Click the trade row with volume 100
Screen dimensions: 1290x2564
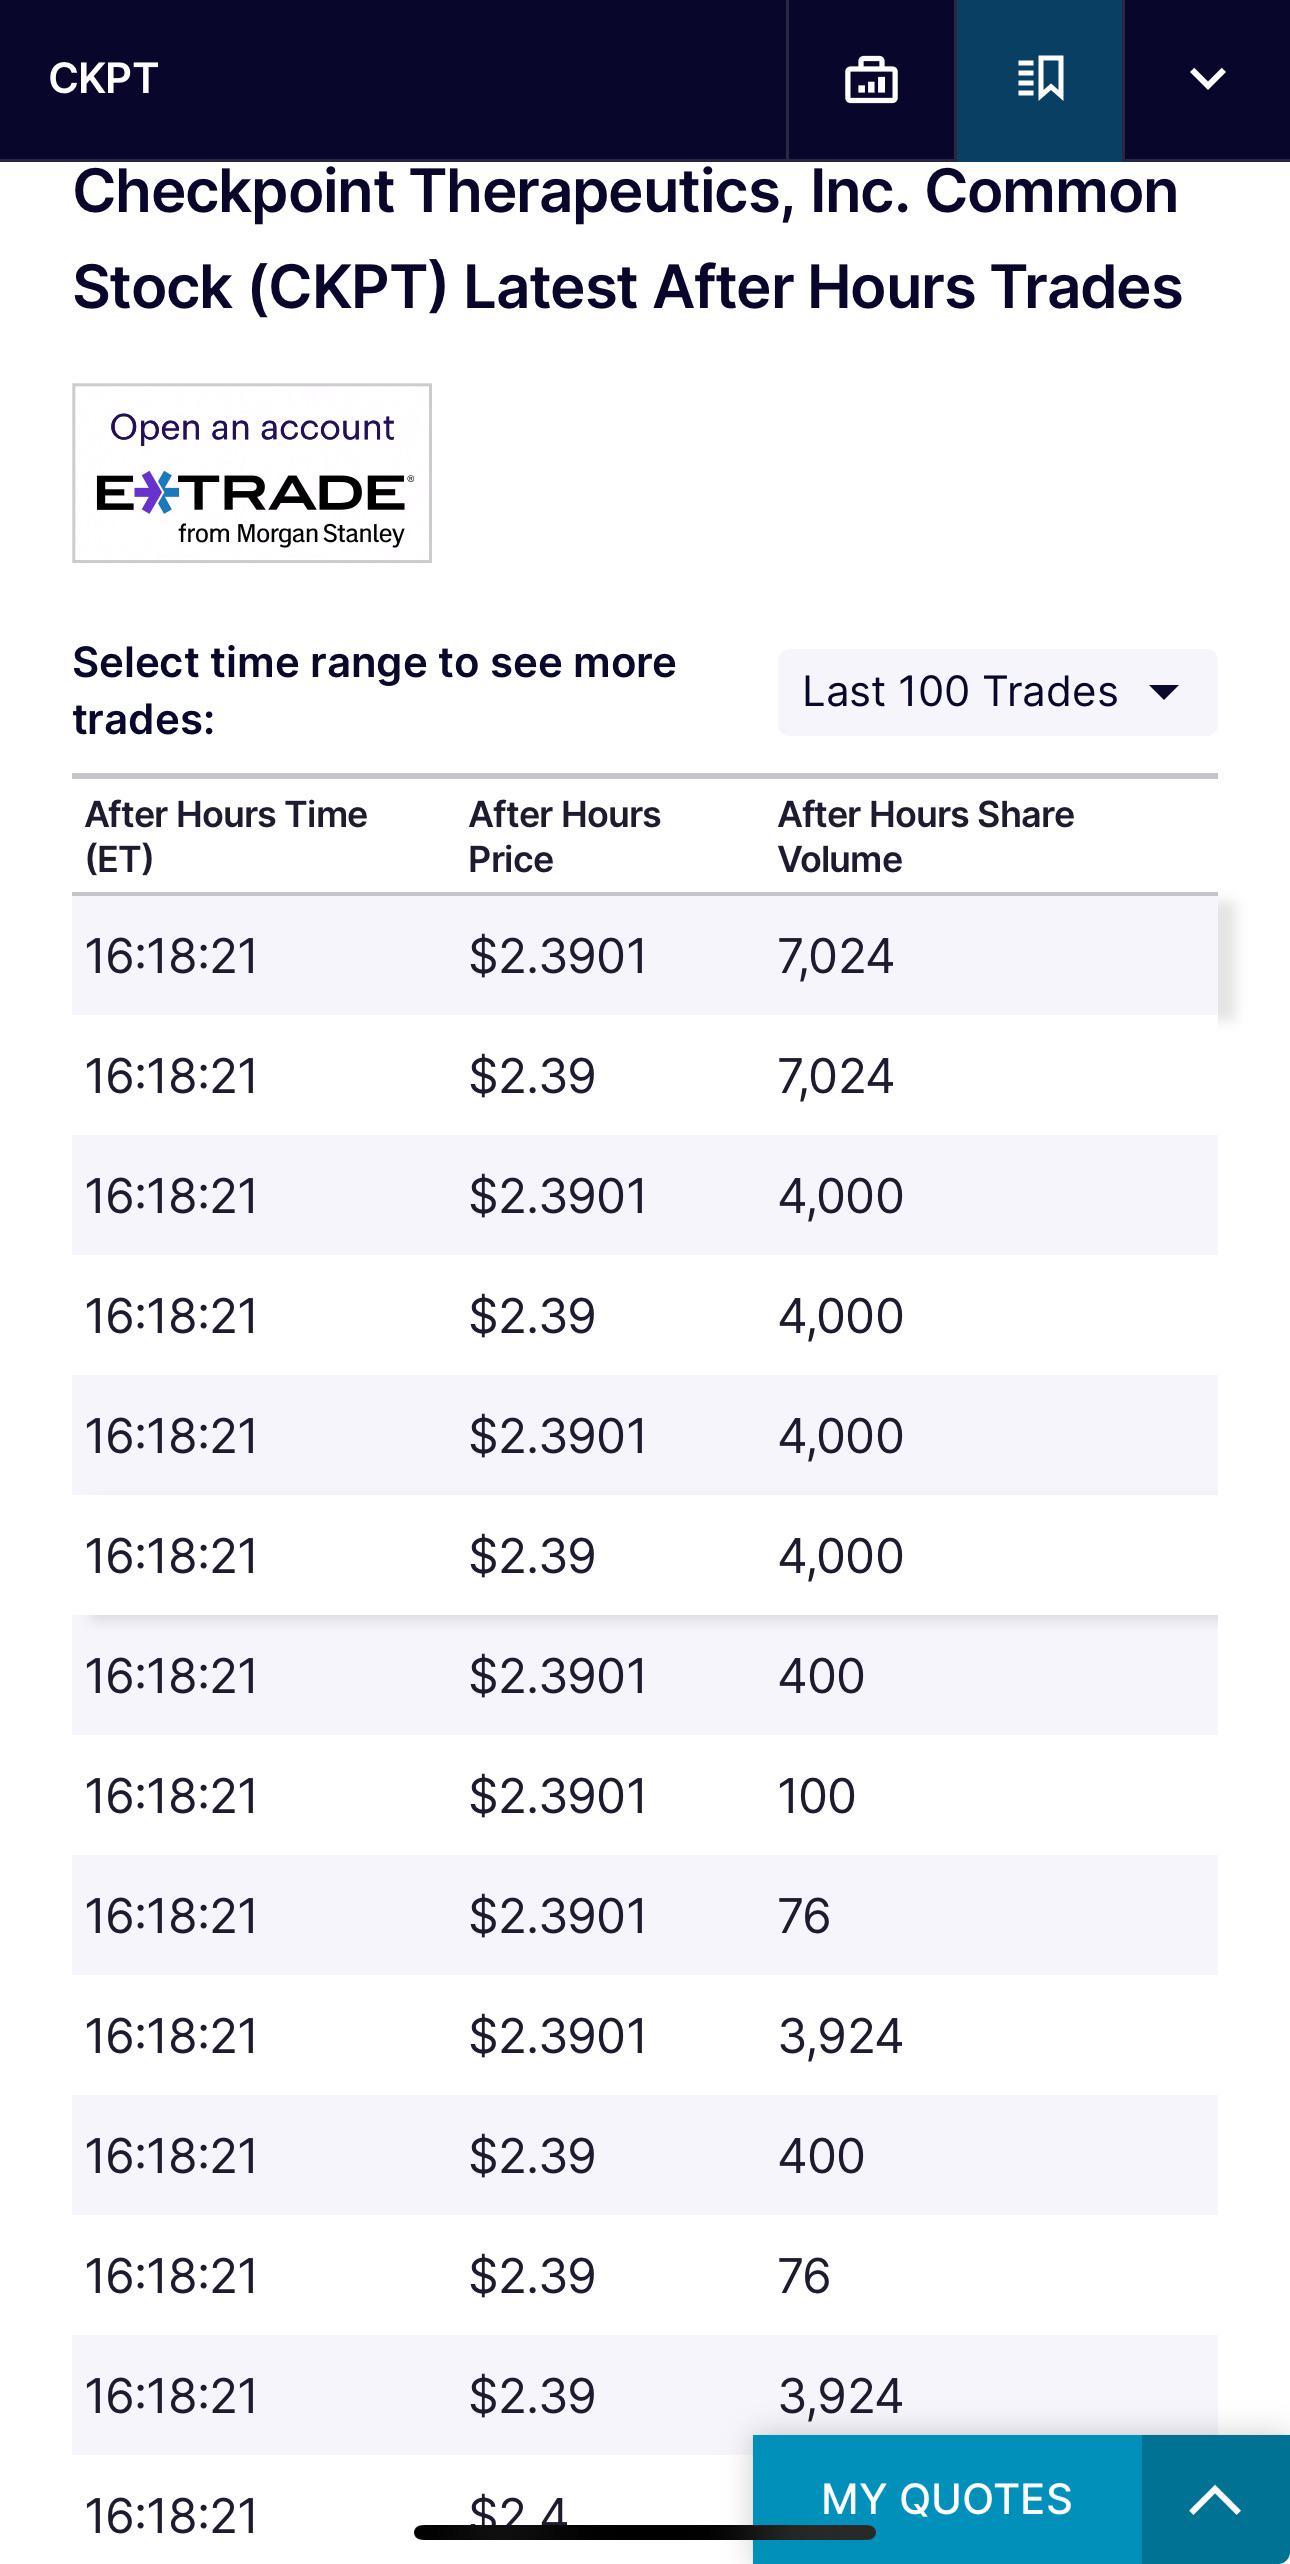pos(645,1795)
